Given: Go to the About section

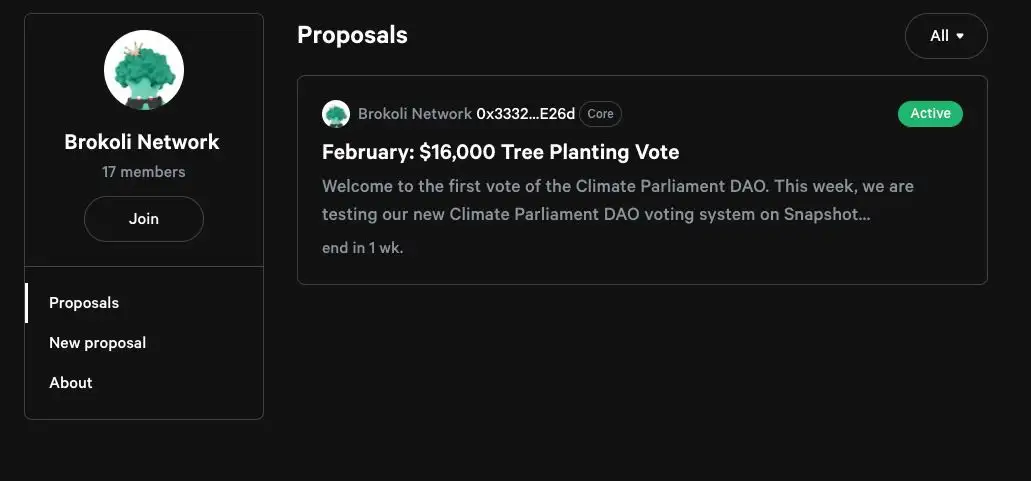Looking at the screenshot, I should pyautogui.click(x=71, y=383).
